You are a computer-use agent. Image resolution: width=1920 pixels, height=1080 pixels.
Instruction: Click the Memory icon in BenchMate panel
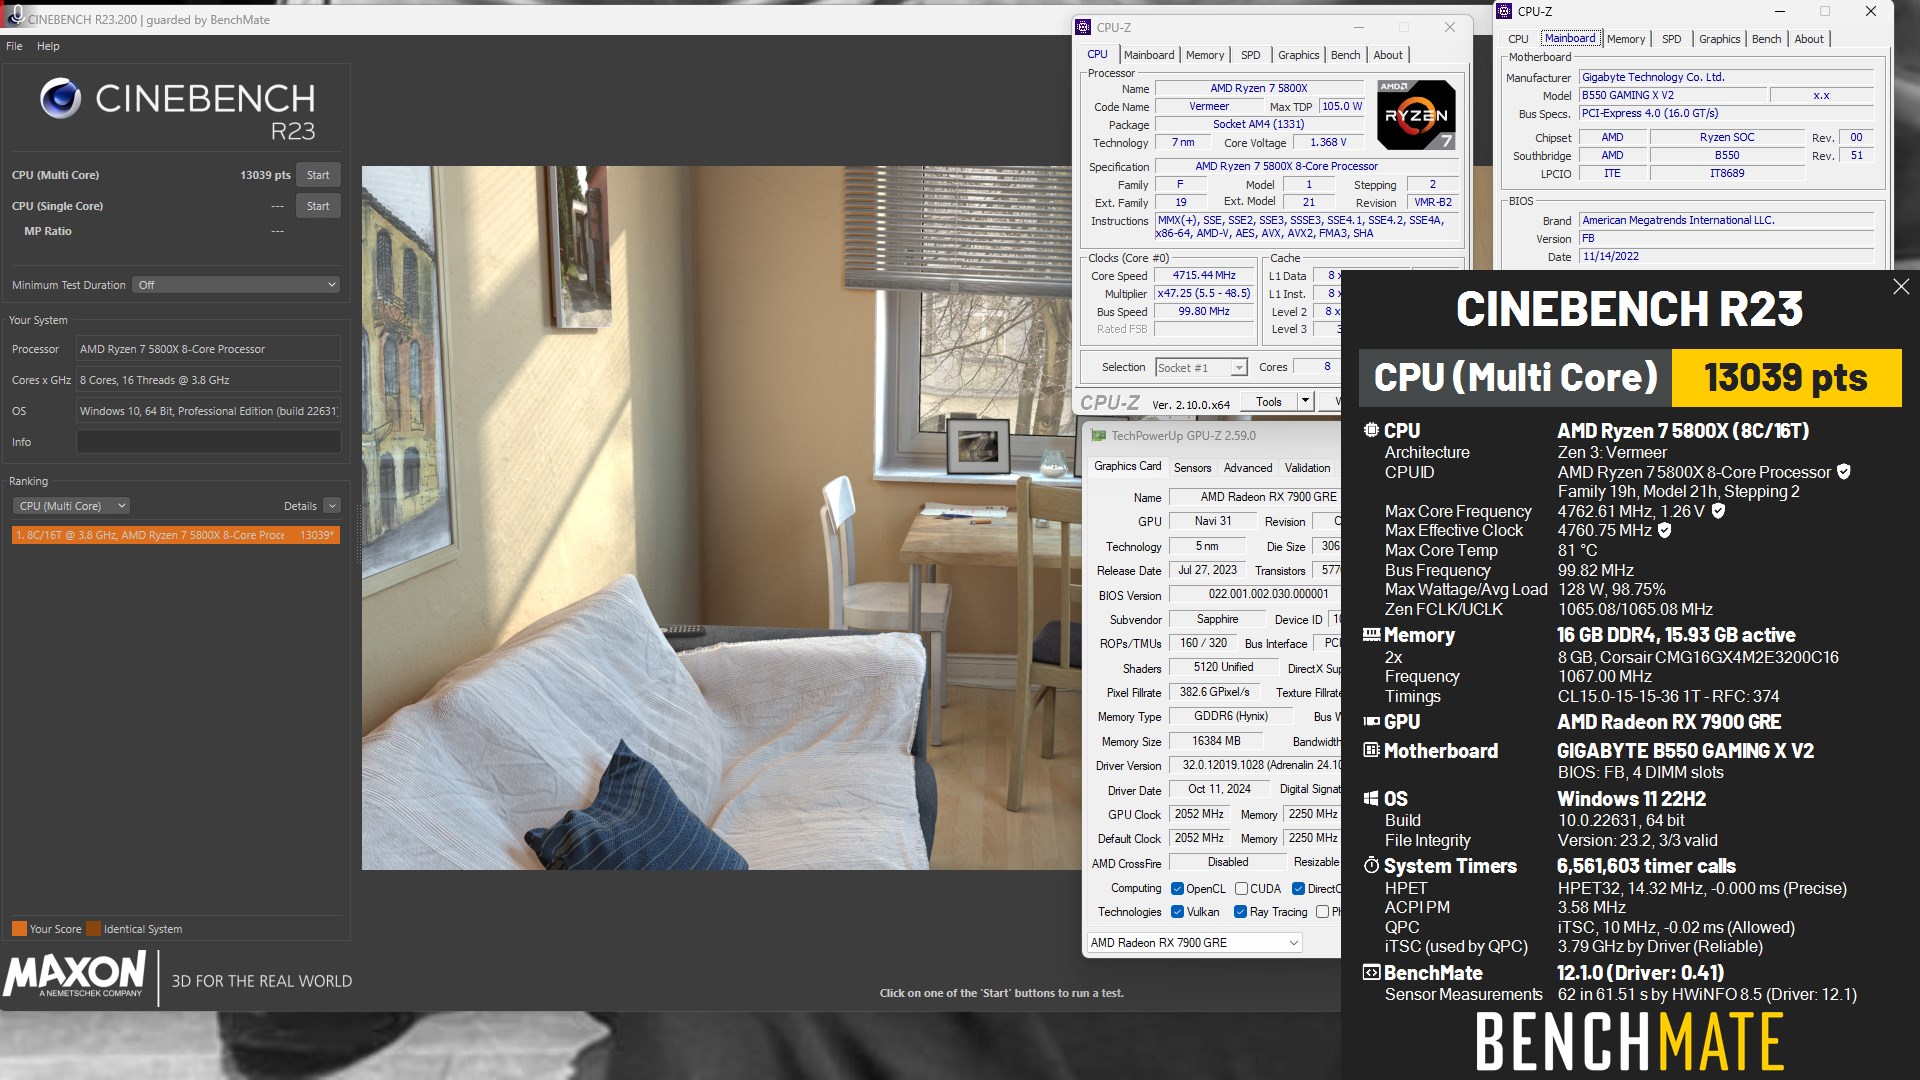coord(1371,635)
